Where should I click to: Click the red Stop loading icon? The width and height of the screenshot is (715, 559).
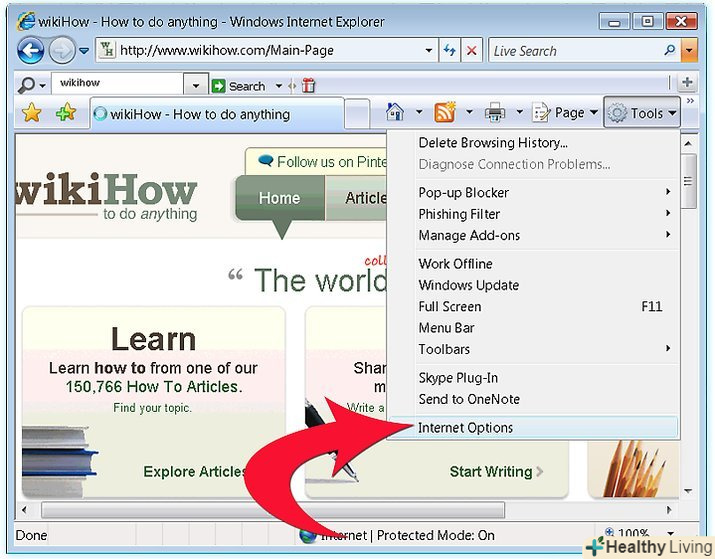tap(471, 51)
